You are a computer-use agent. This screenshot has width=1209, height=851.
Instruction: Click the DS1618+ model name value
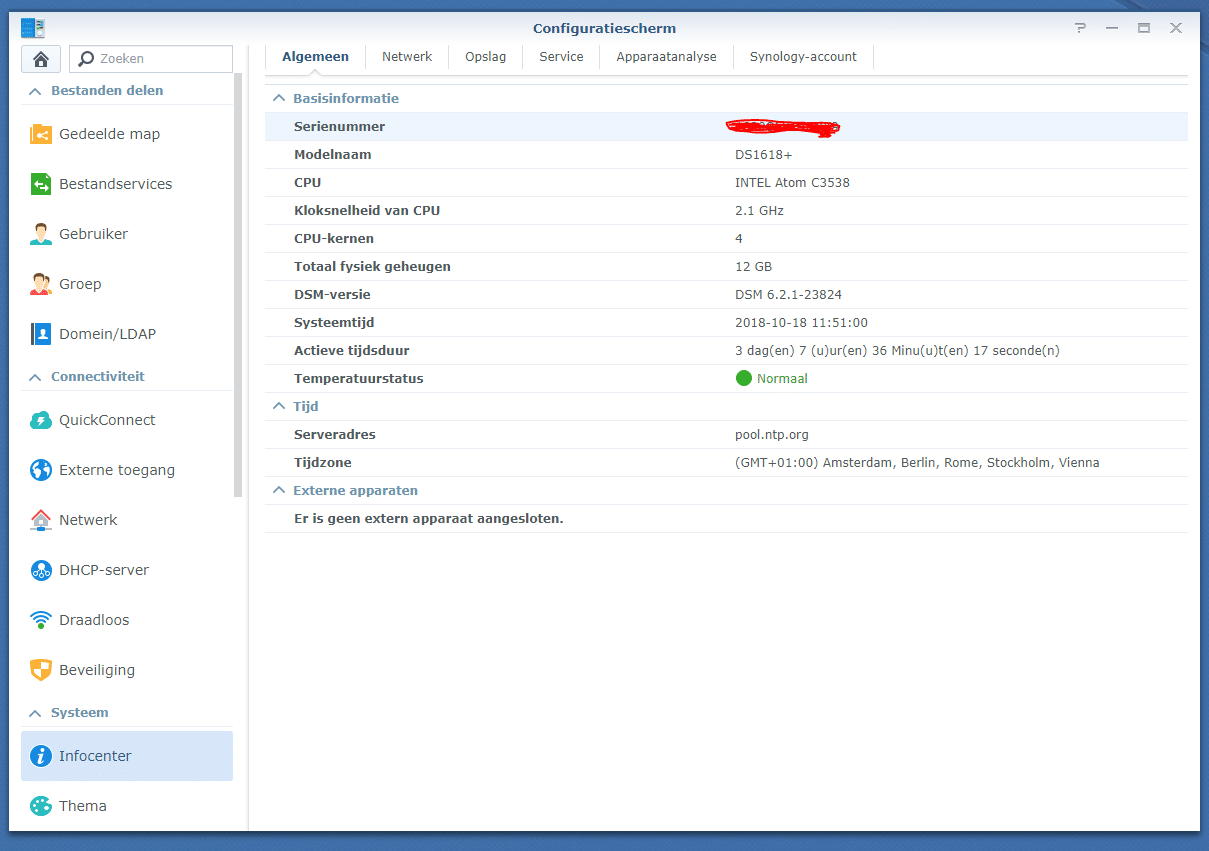pos(764,155)
